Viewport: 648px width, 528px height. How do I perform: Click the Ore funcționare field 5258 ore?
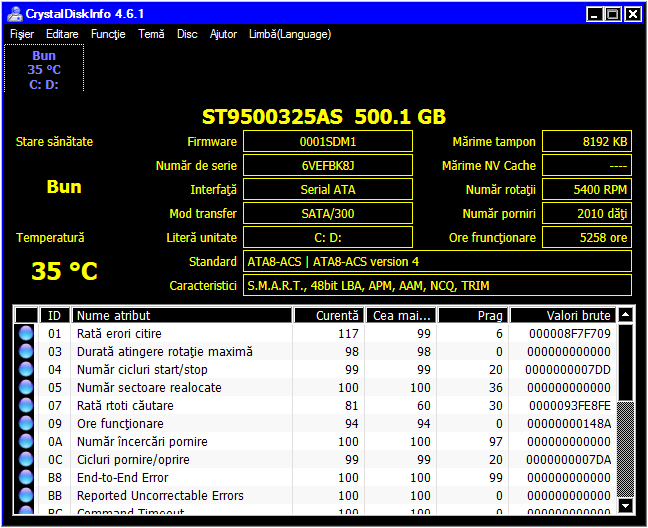[587, 238]
